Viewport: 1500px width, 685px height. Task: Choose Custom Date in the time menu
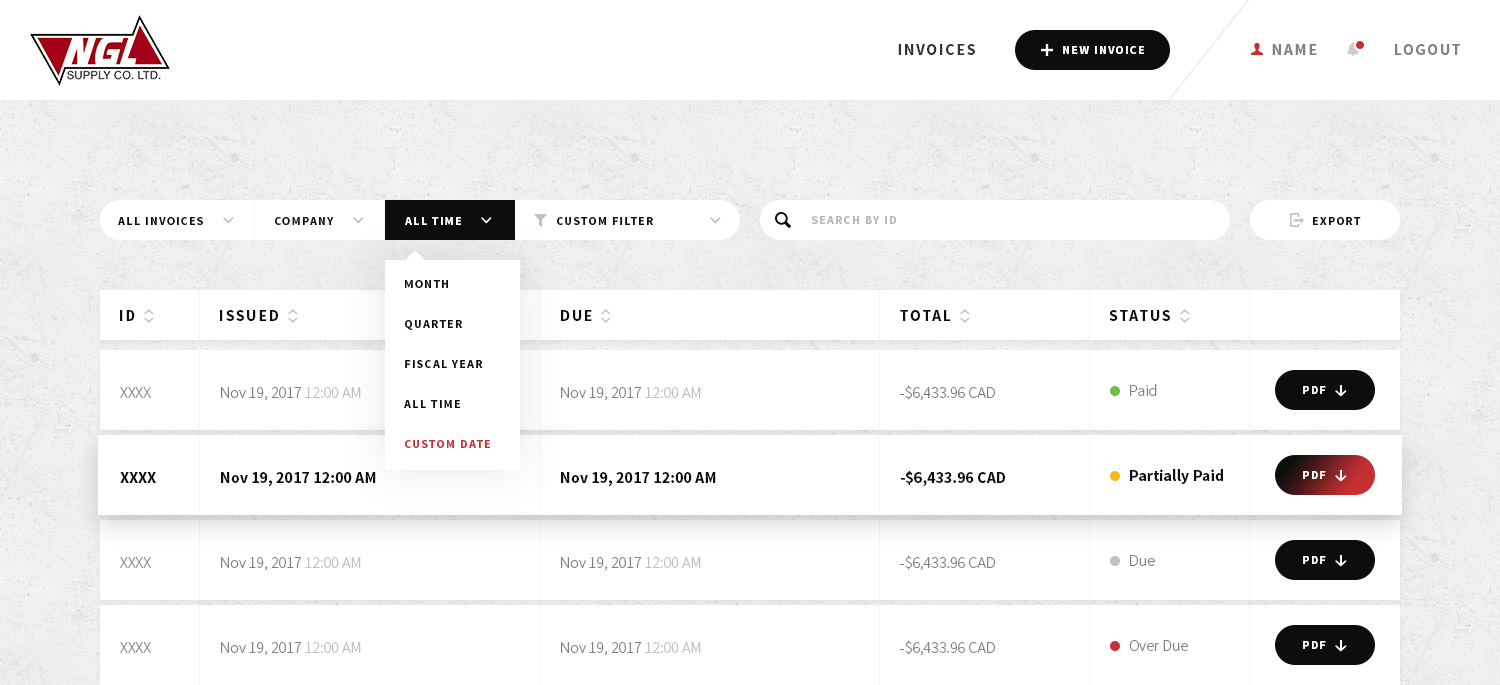[x=447, y=444]
